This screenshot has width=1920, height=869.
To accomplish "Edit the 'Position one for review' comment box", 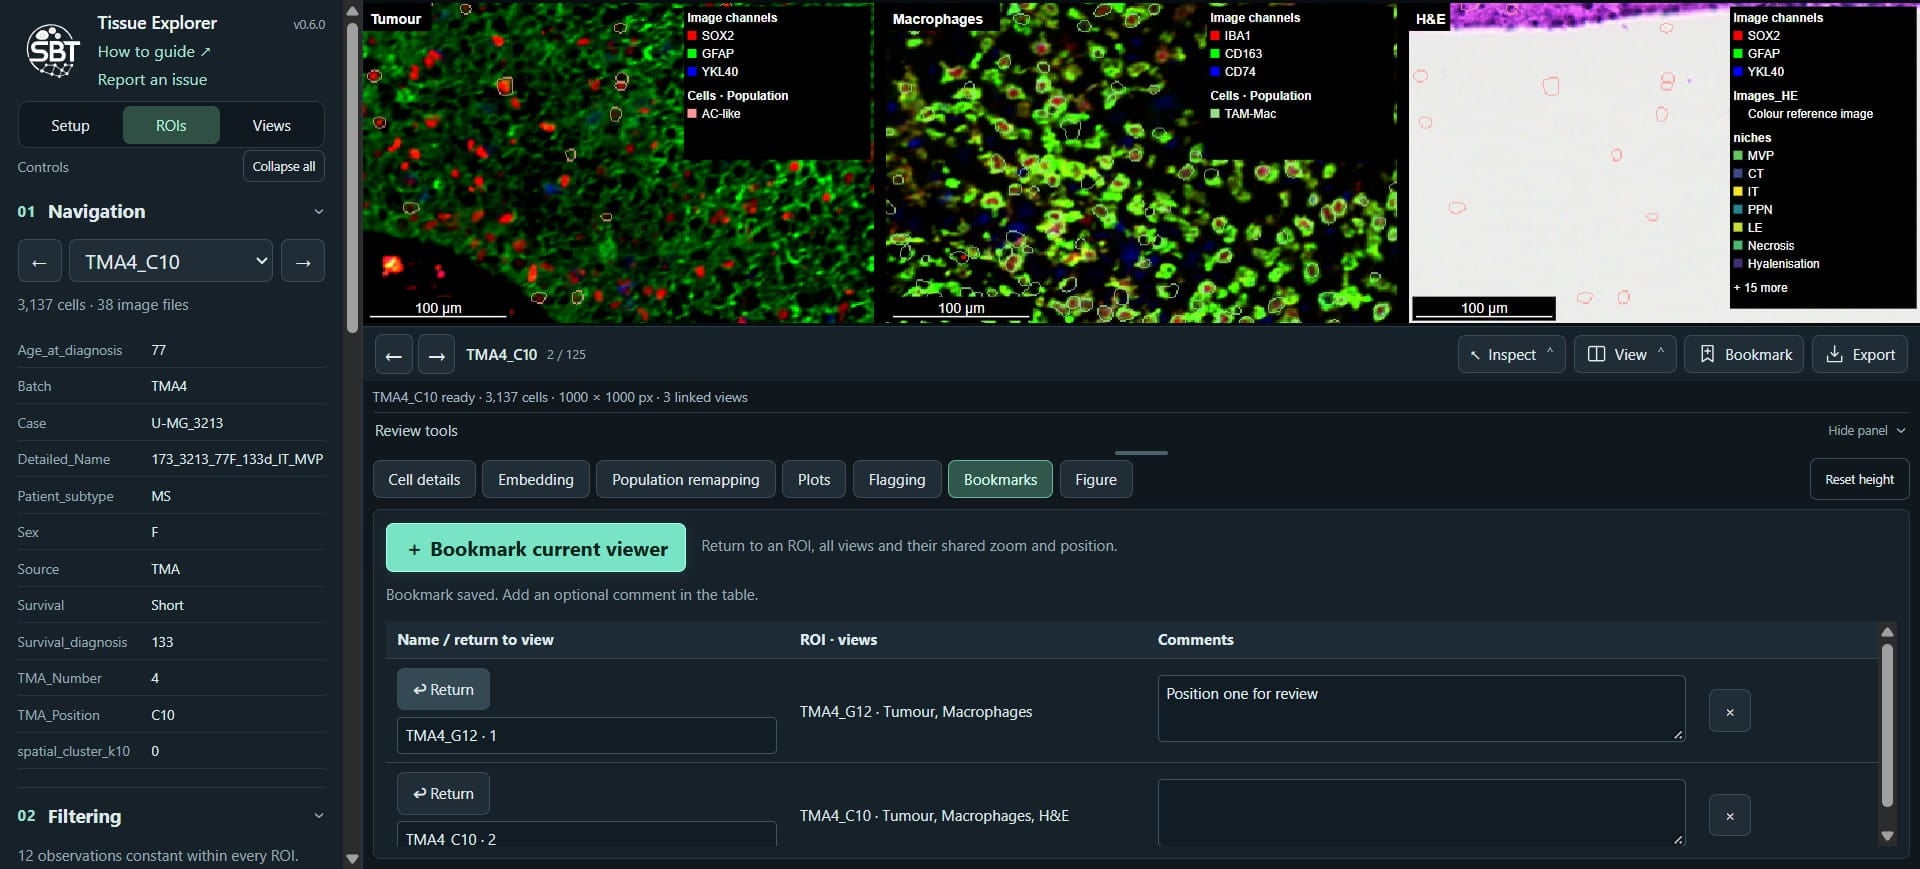I will 1421,708.
